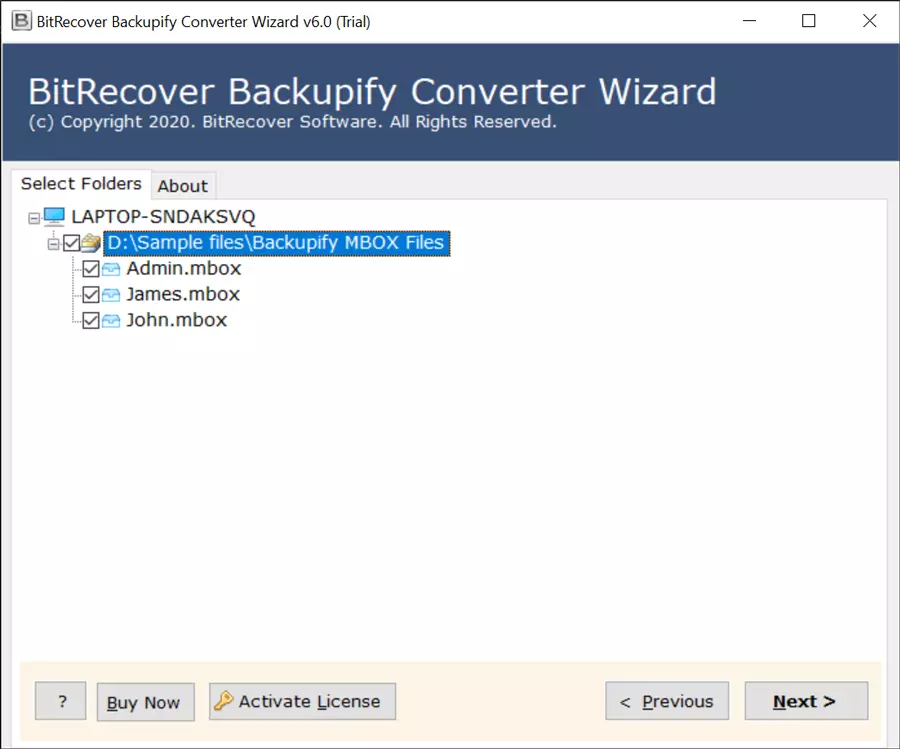Viewport: 900px width, 749px height.
Task: Select the John.mbox file entry
Action: point(177,320)
